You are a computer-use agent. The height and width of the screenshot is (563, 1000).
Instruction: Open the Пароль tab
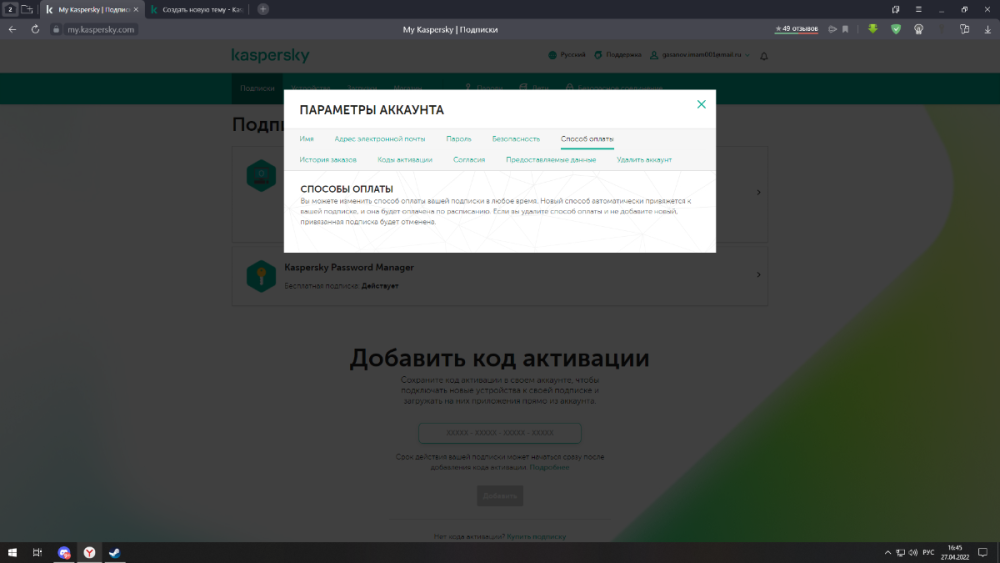(x=459, y=139)
